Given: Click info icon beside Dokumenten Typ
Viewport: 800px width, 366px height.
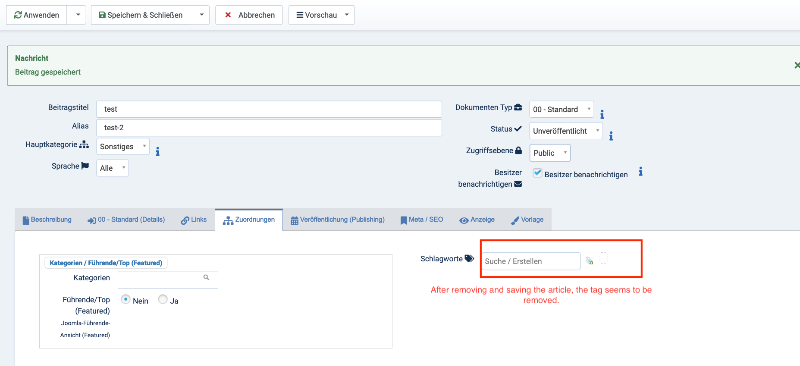Looking at the screenshot, I should tap(602, 114).
